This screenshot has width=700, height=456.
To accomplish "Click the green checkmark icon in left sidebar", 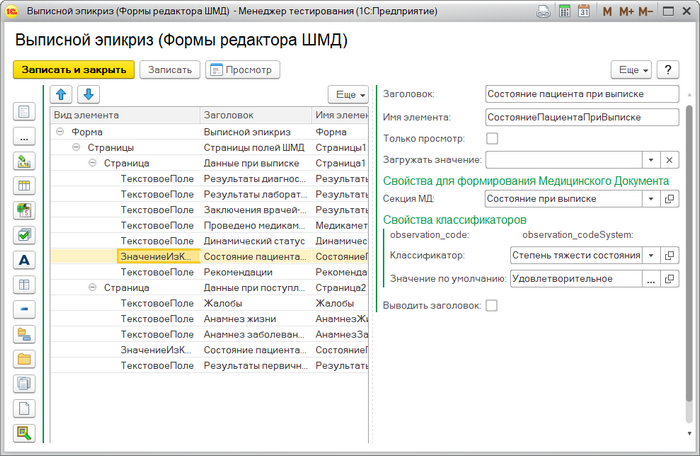I will click(24, 235).
